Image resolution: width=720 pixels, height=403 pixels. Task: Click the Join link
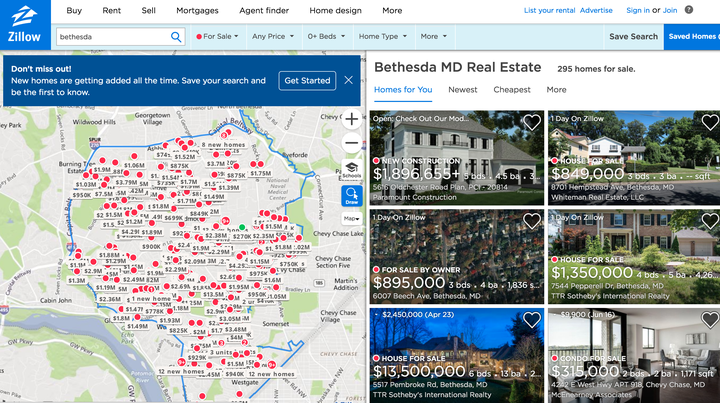(670, 11)
